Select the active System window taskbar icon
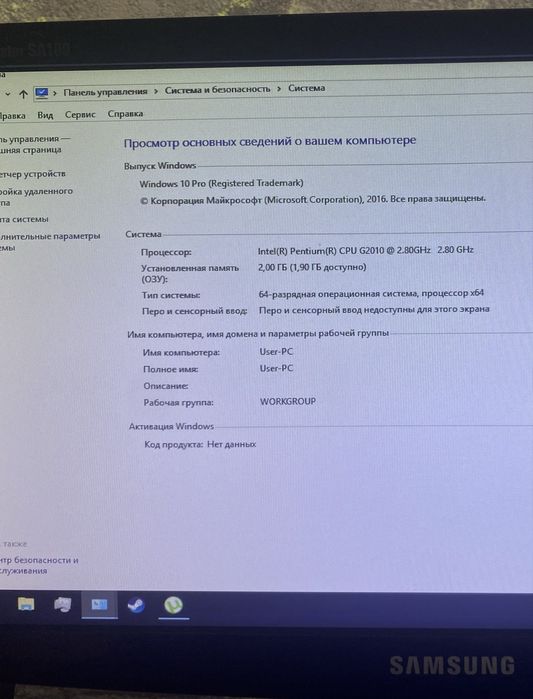This screenshot has height=699, width=533. click(99, 605)
